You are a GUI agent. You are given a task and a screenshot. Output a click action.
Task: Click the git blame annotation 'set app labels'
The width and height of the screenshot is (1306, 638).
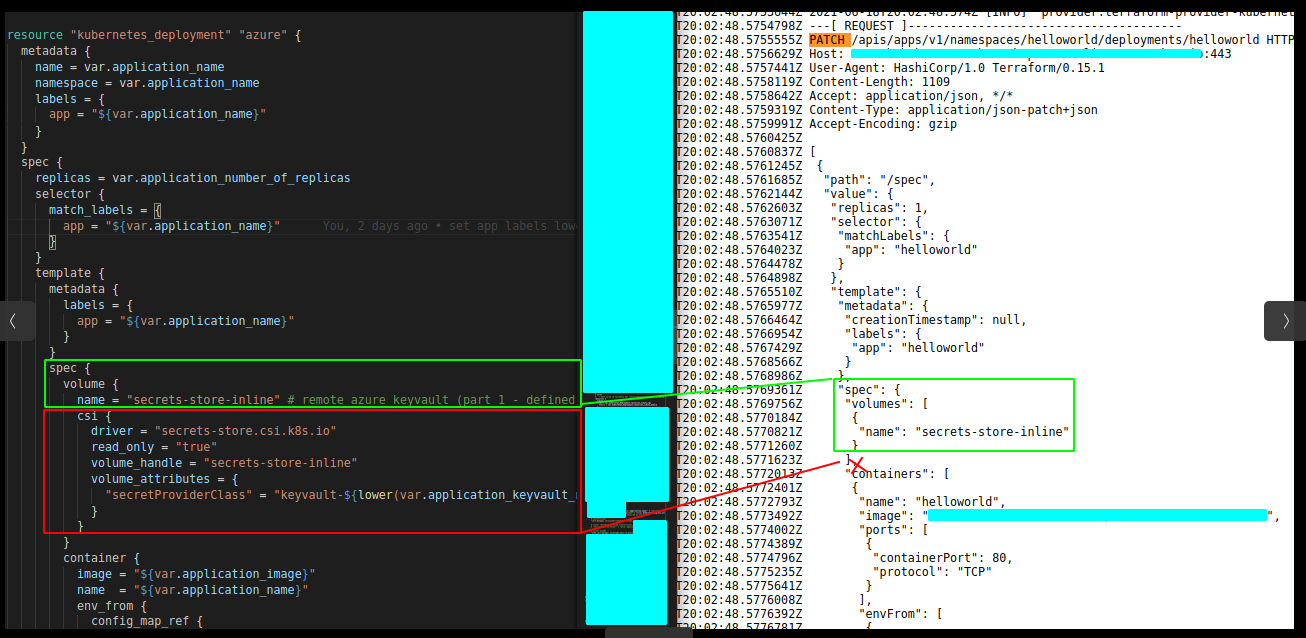tap(490, 225)
